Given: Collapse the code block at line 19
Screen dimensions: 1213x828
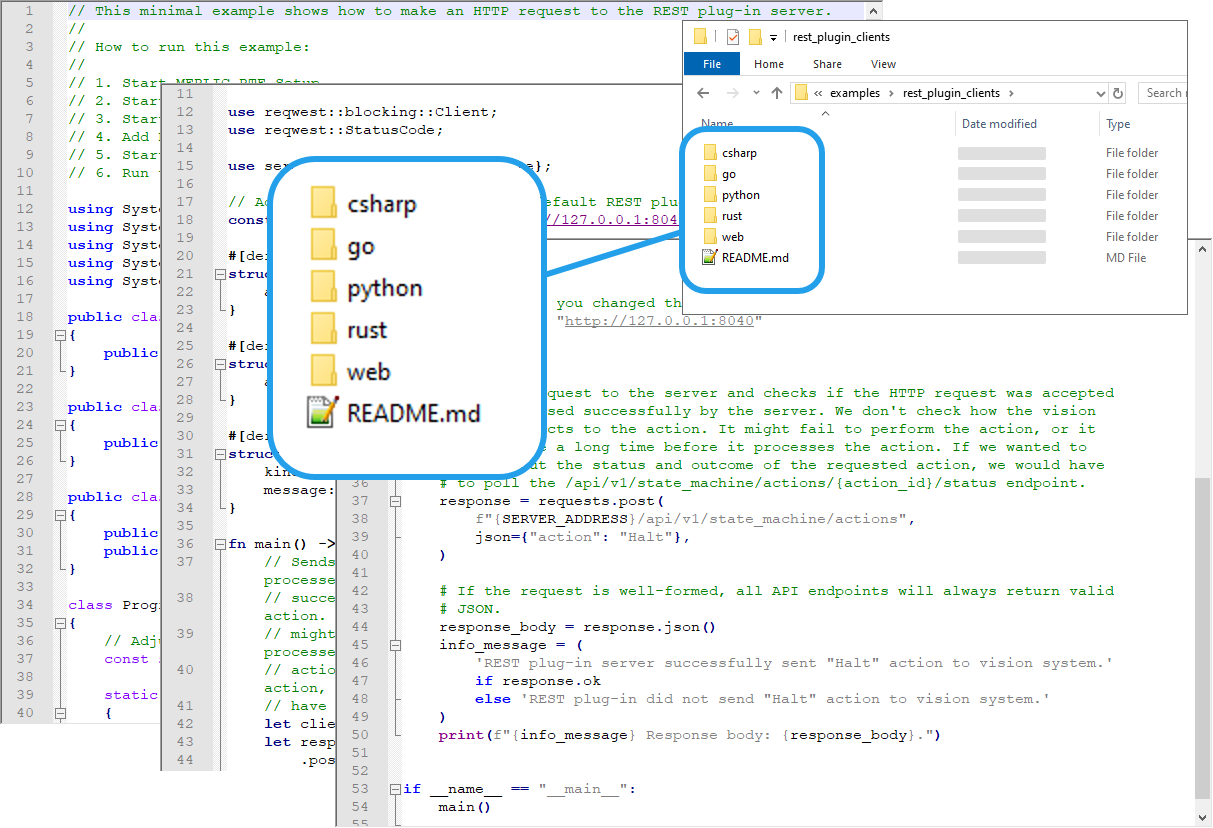Looking at the screenshot, I should tap(59, 335).
